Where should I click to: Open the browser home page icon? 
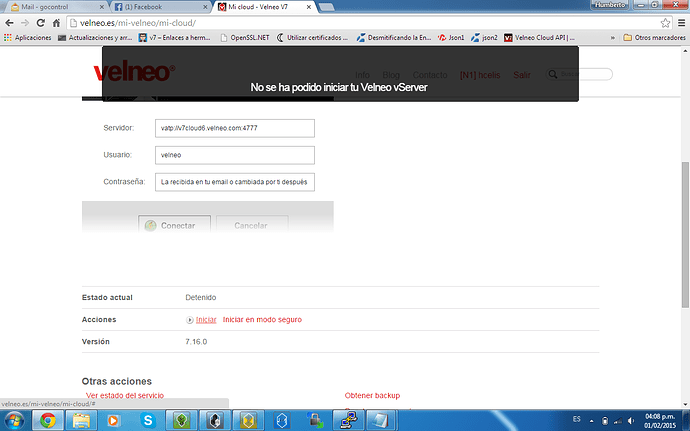[56, 23]
